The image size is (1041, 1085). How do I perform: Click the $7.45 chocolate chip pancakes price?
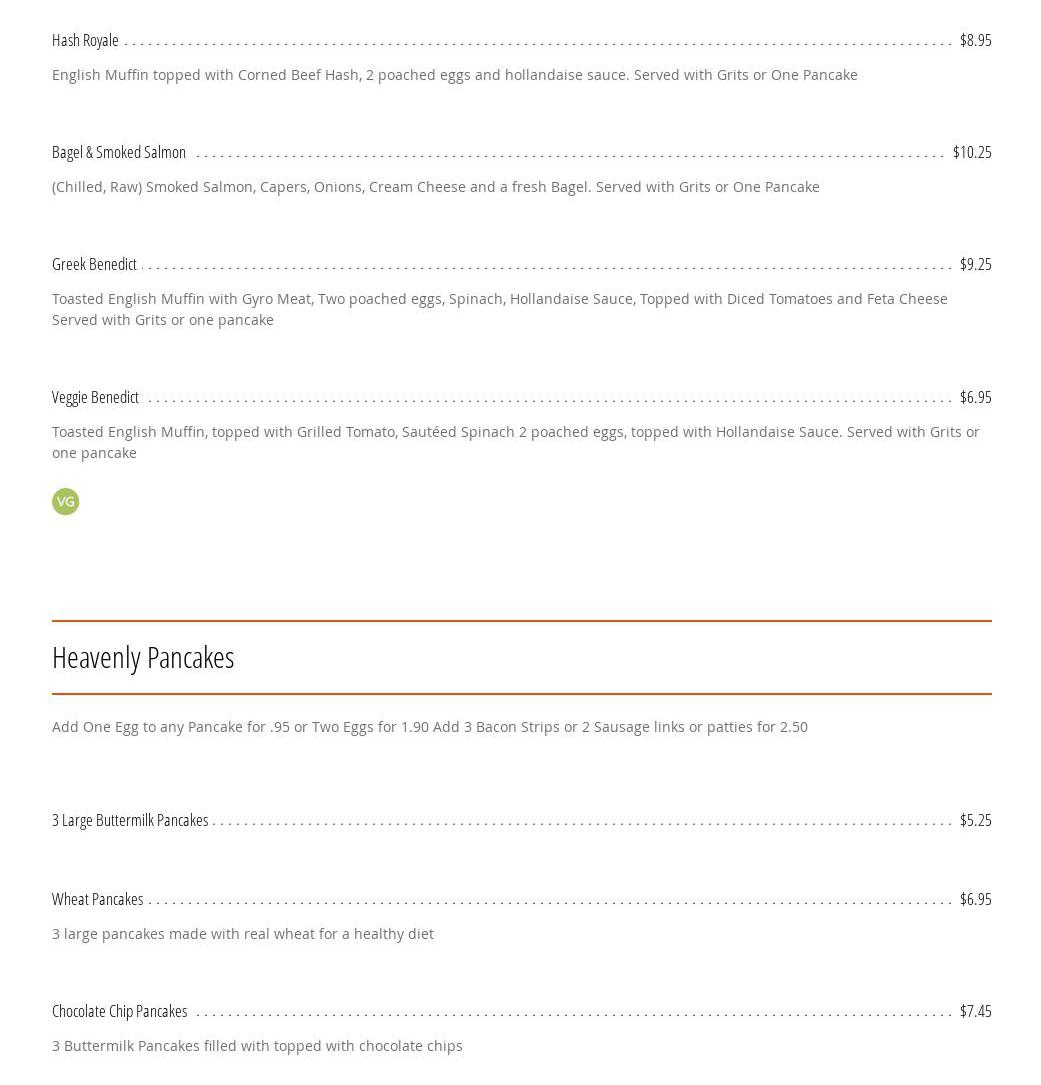[x=975, y=1011]
